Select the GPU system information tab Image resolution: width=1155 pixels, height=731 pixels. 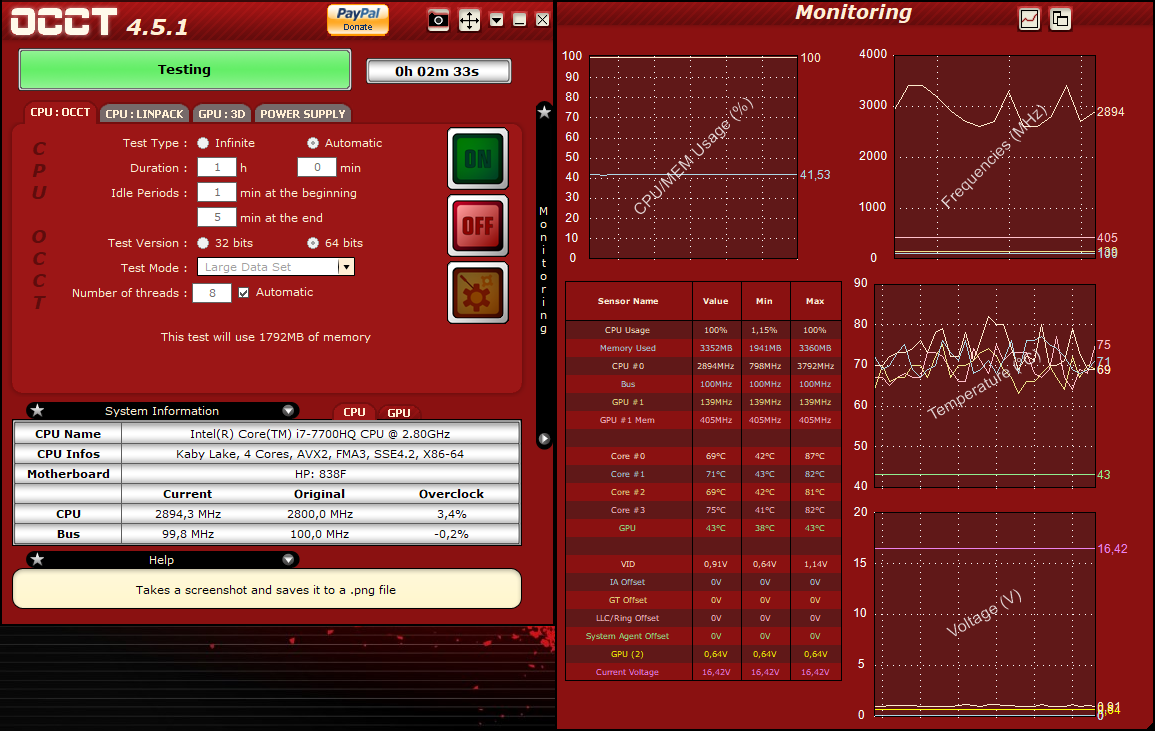(x=399, y=413)
